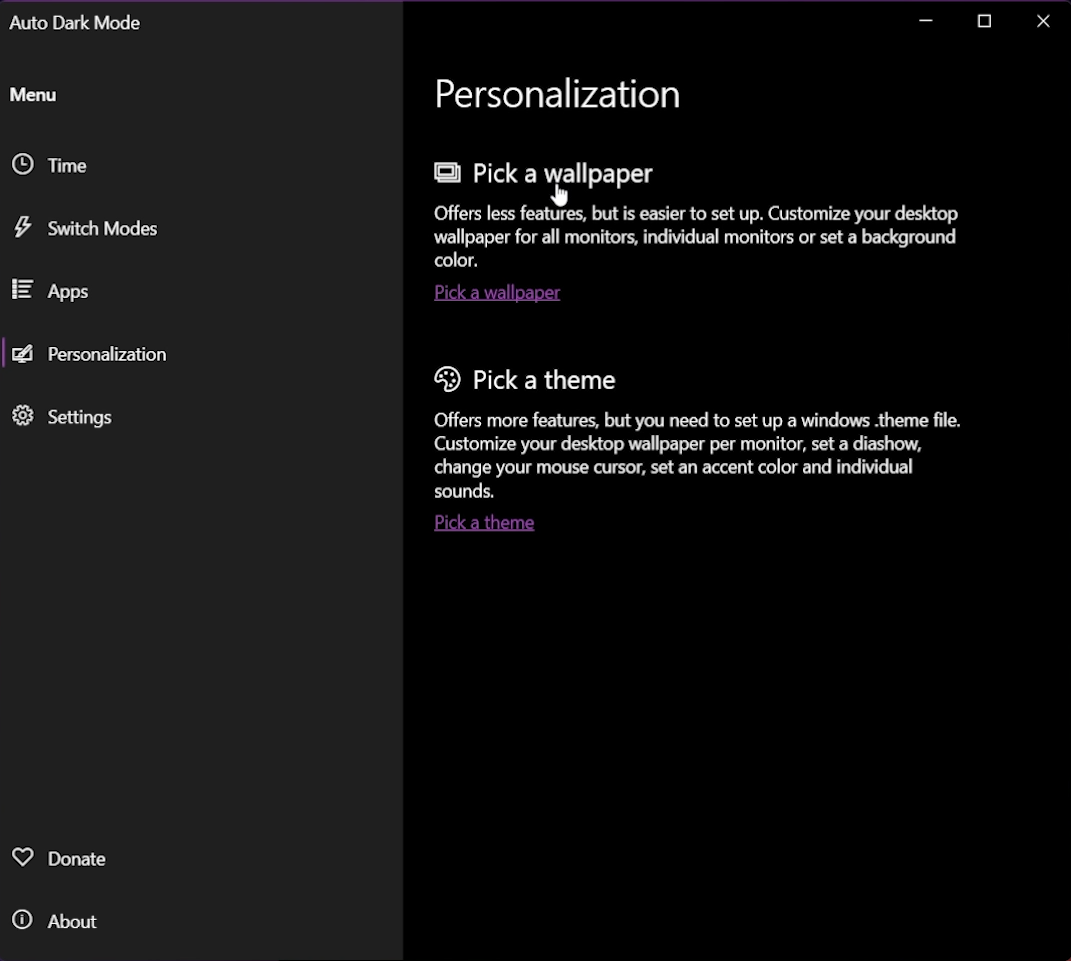Click the Settings gear icon

tap(23, 416)
